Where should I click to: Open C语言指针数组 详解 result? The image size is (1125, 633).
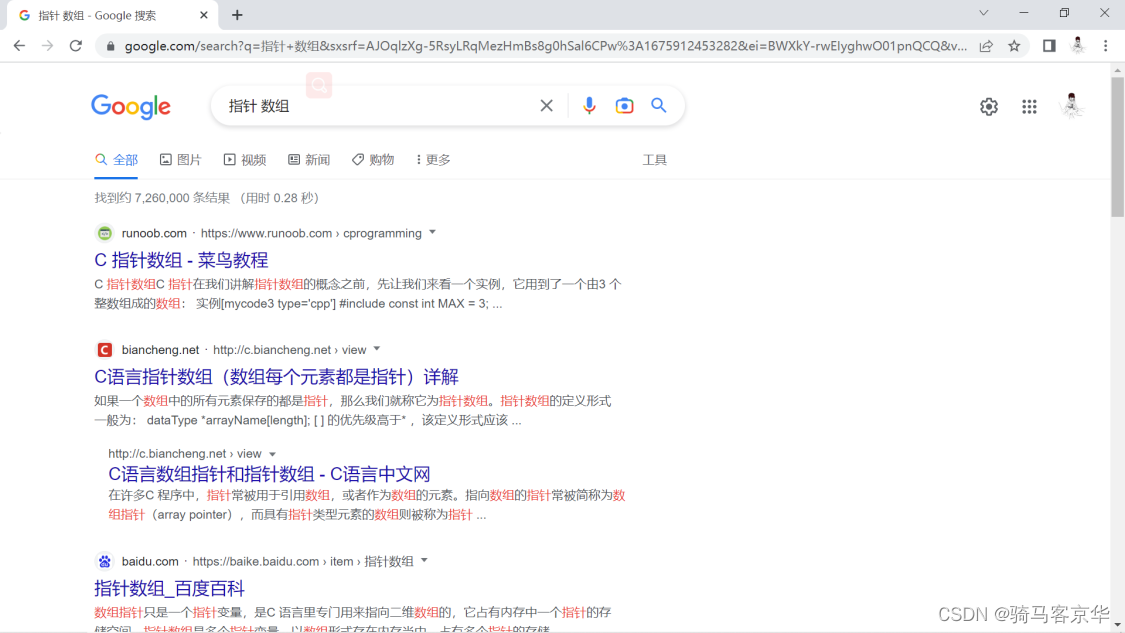pyautogui.click(x=276, y=377)
